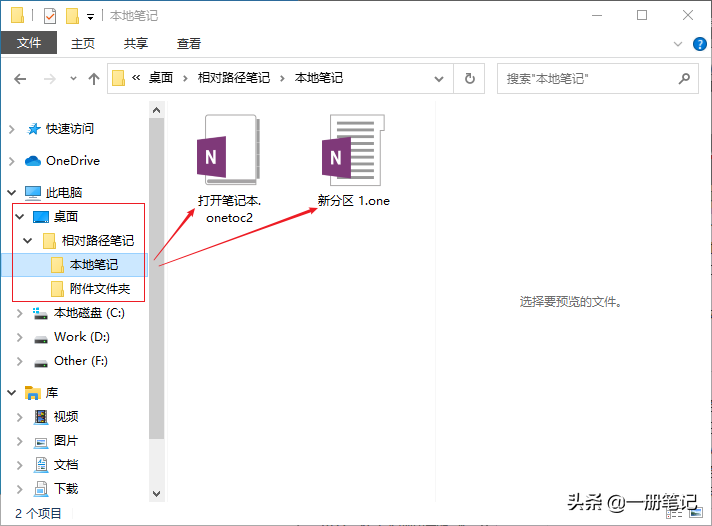Collapse the 库 libraries node

pyautogui.click(x=12, y=393)
